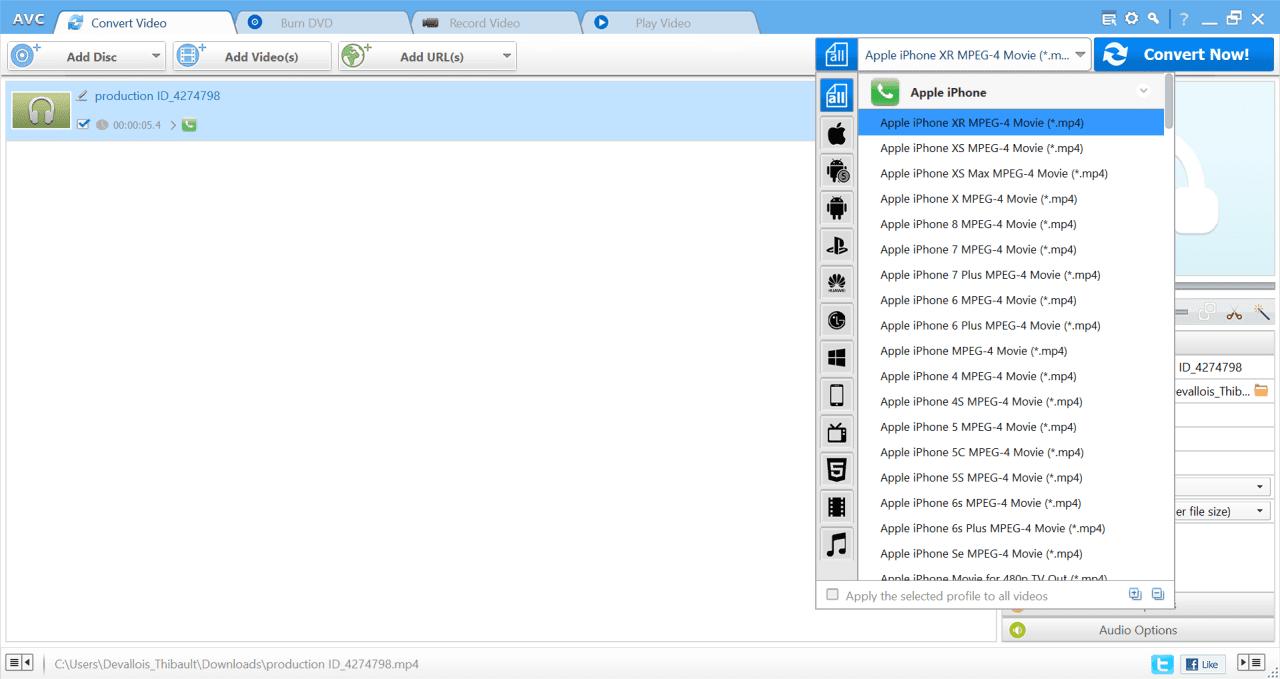
Task: Toggle left panel view icon in status bar
Action: click(x=20, y=662)
